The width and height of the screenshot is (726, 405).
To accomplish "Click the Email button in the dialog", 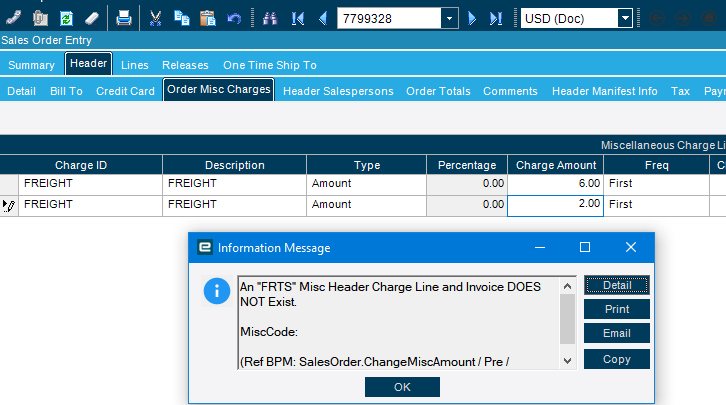I will coord(617,333).
